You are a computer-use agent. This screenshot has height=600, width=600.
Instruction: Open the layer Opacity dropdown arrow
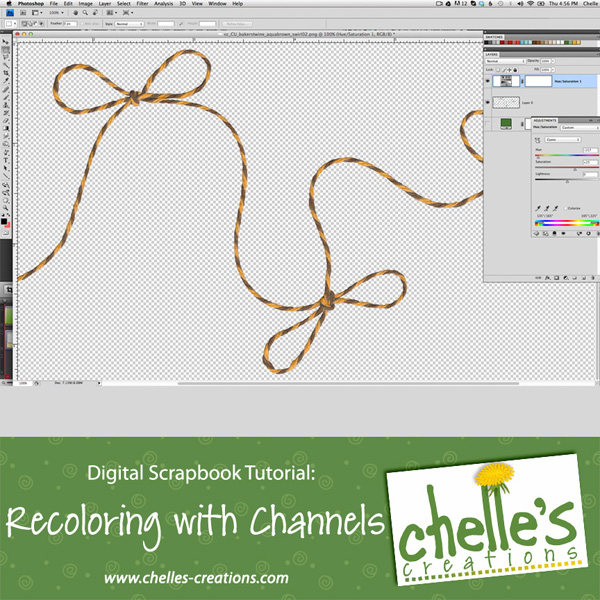coord(553,61)
